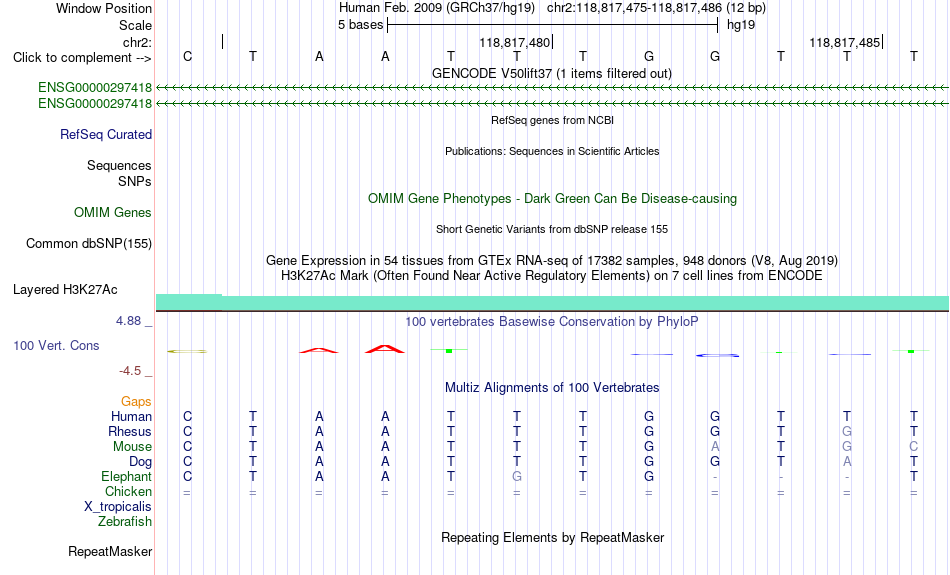Click 'Repeating Elements by RepeatMasker' title
Viewport: 950px width, 575px height.
[552, 537]
